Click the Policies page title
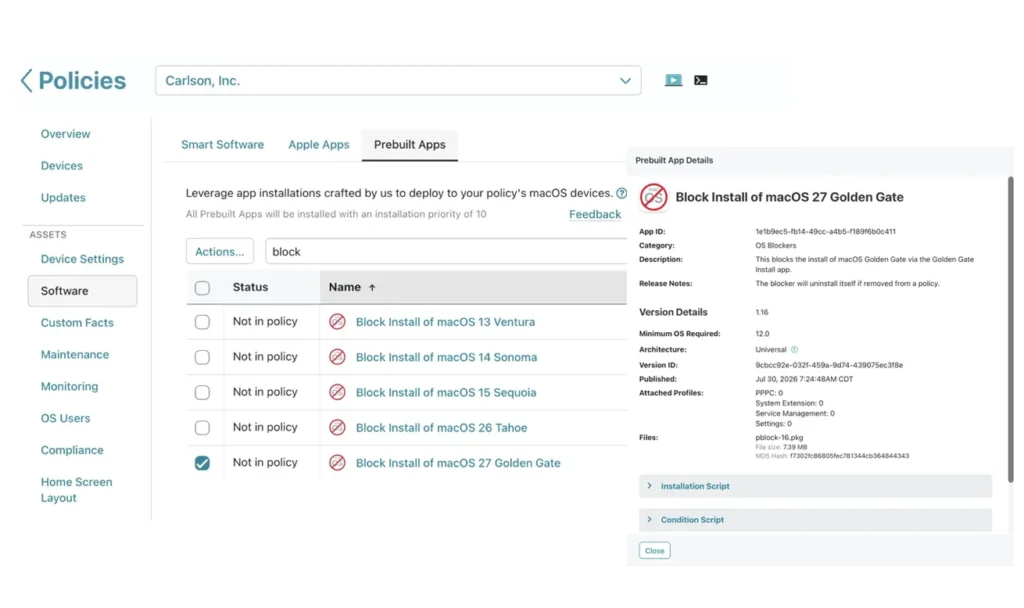1024x608 pixels. click(x=82, y=80)
